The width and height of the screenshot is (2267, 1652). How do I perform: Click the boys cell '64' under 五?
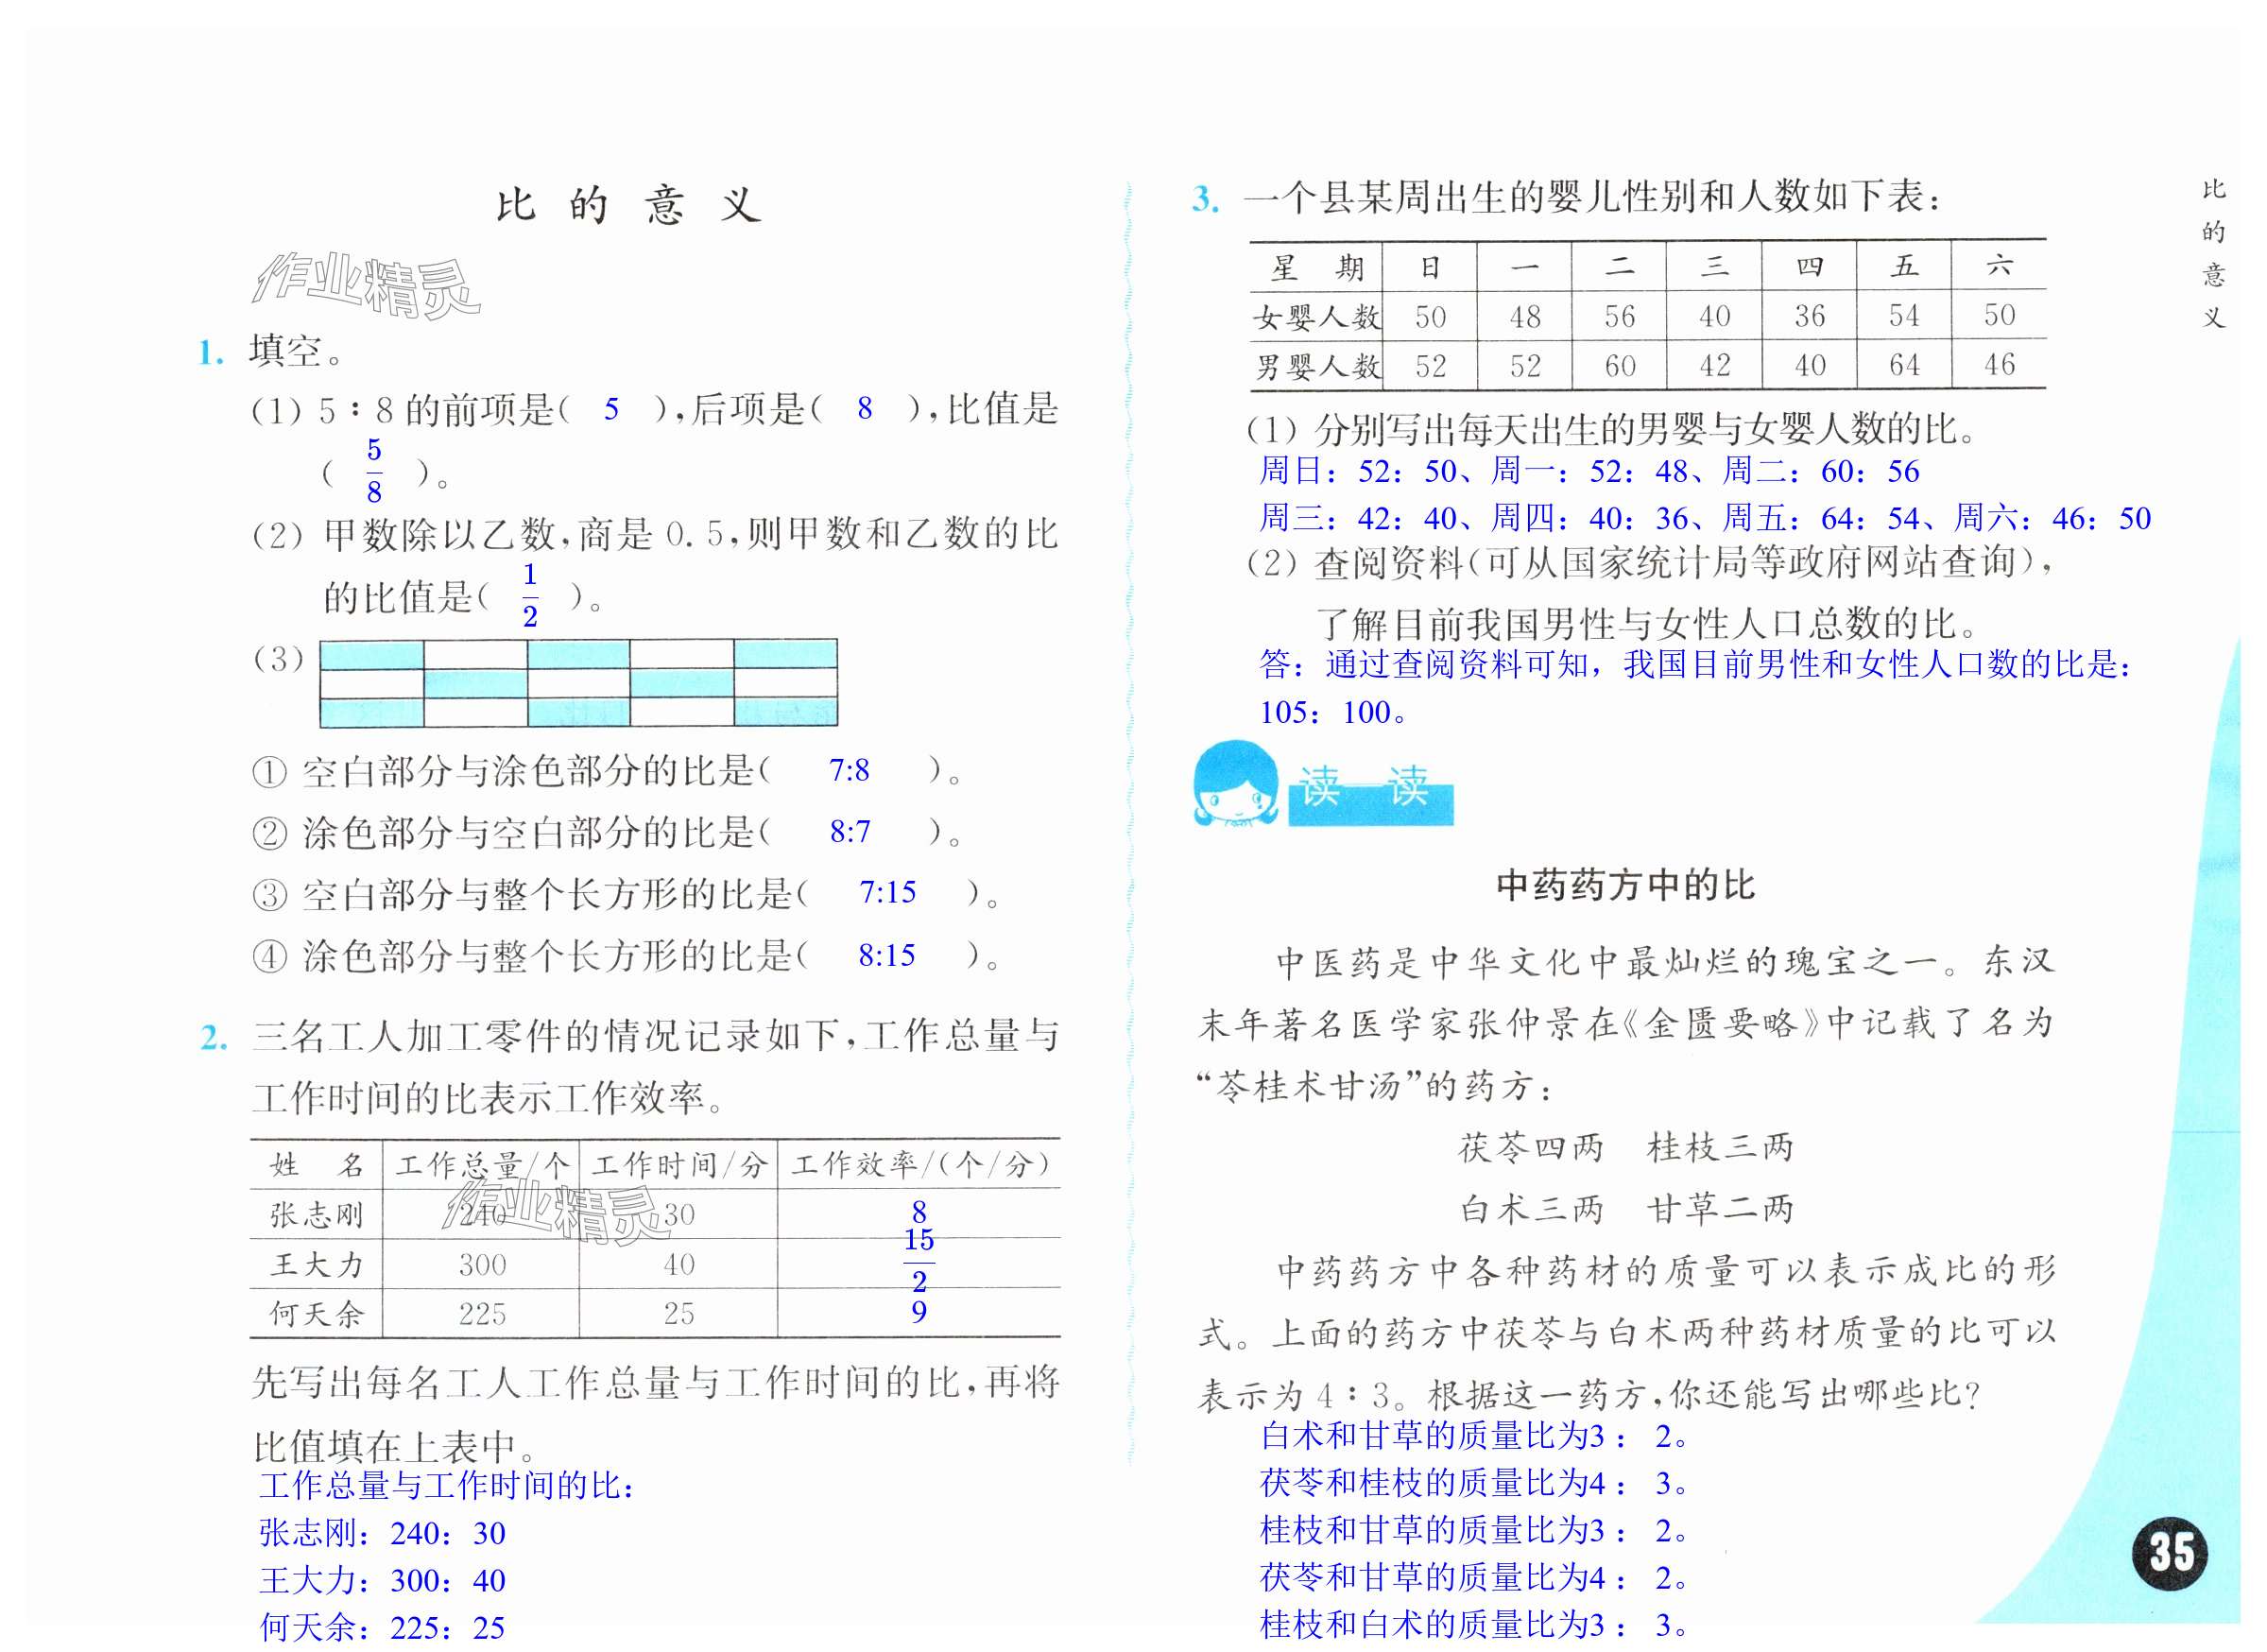click(x=1904, y=365)
